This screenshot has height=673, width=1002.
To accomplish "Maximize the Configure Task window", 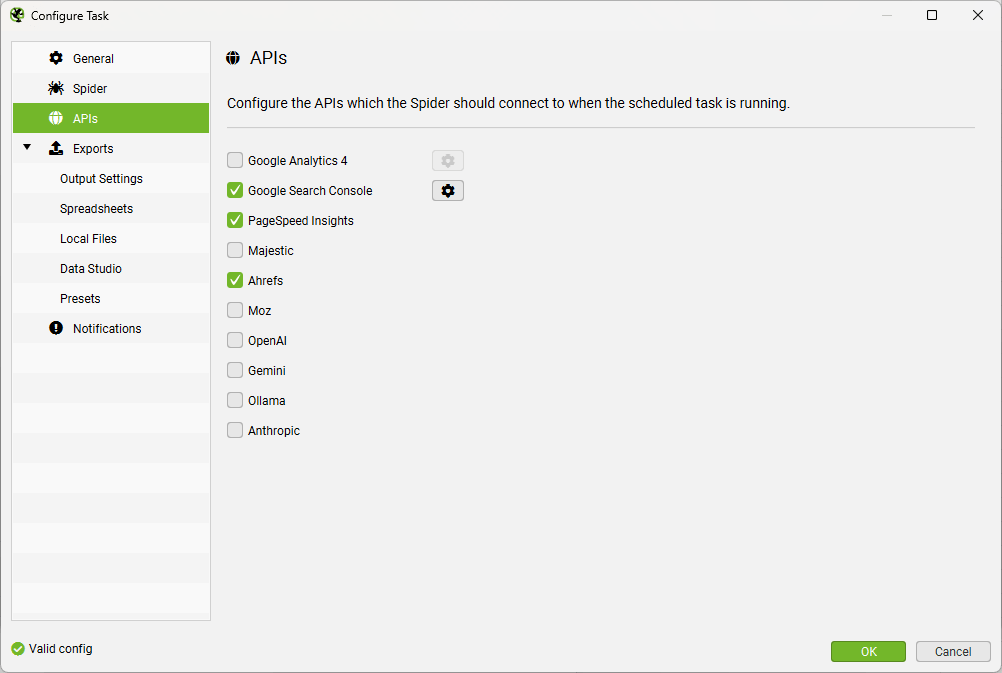I will tap(932, 15).
